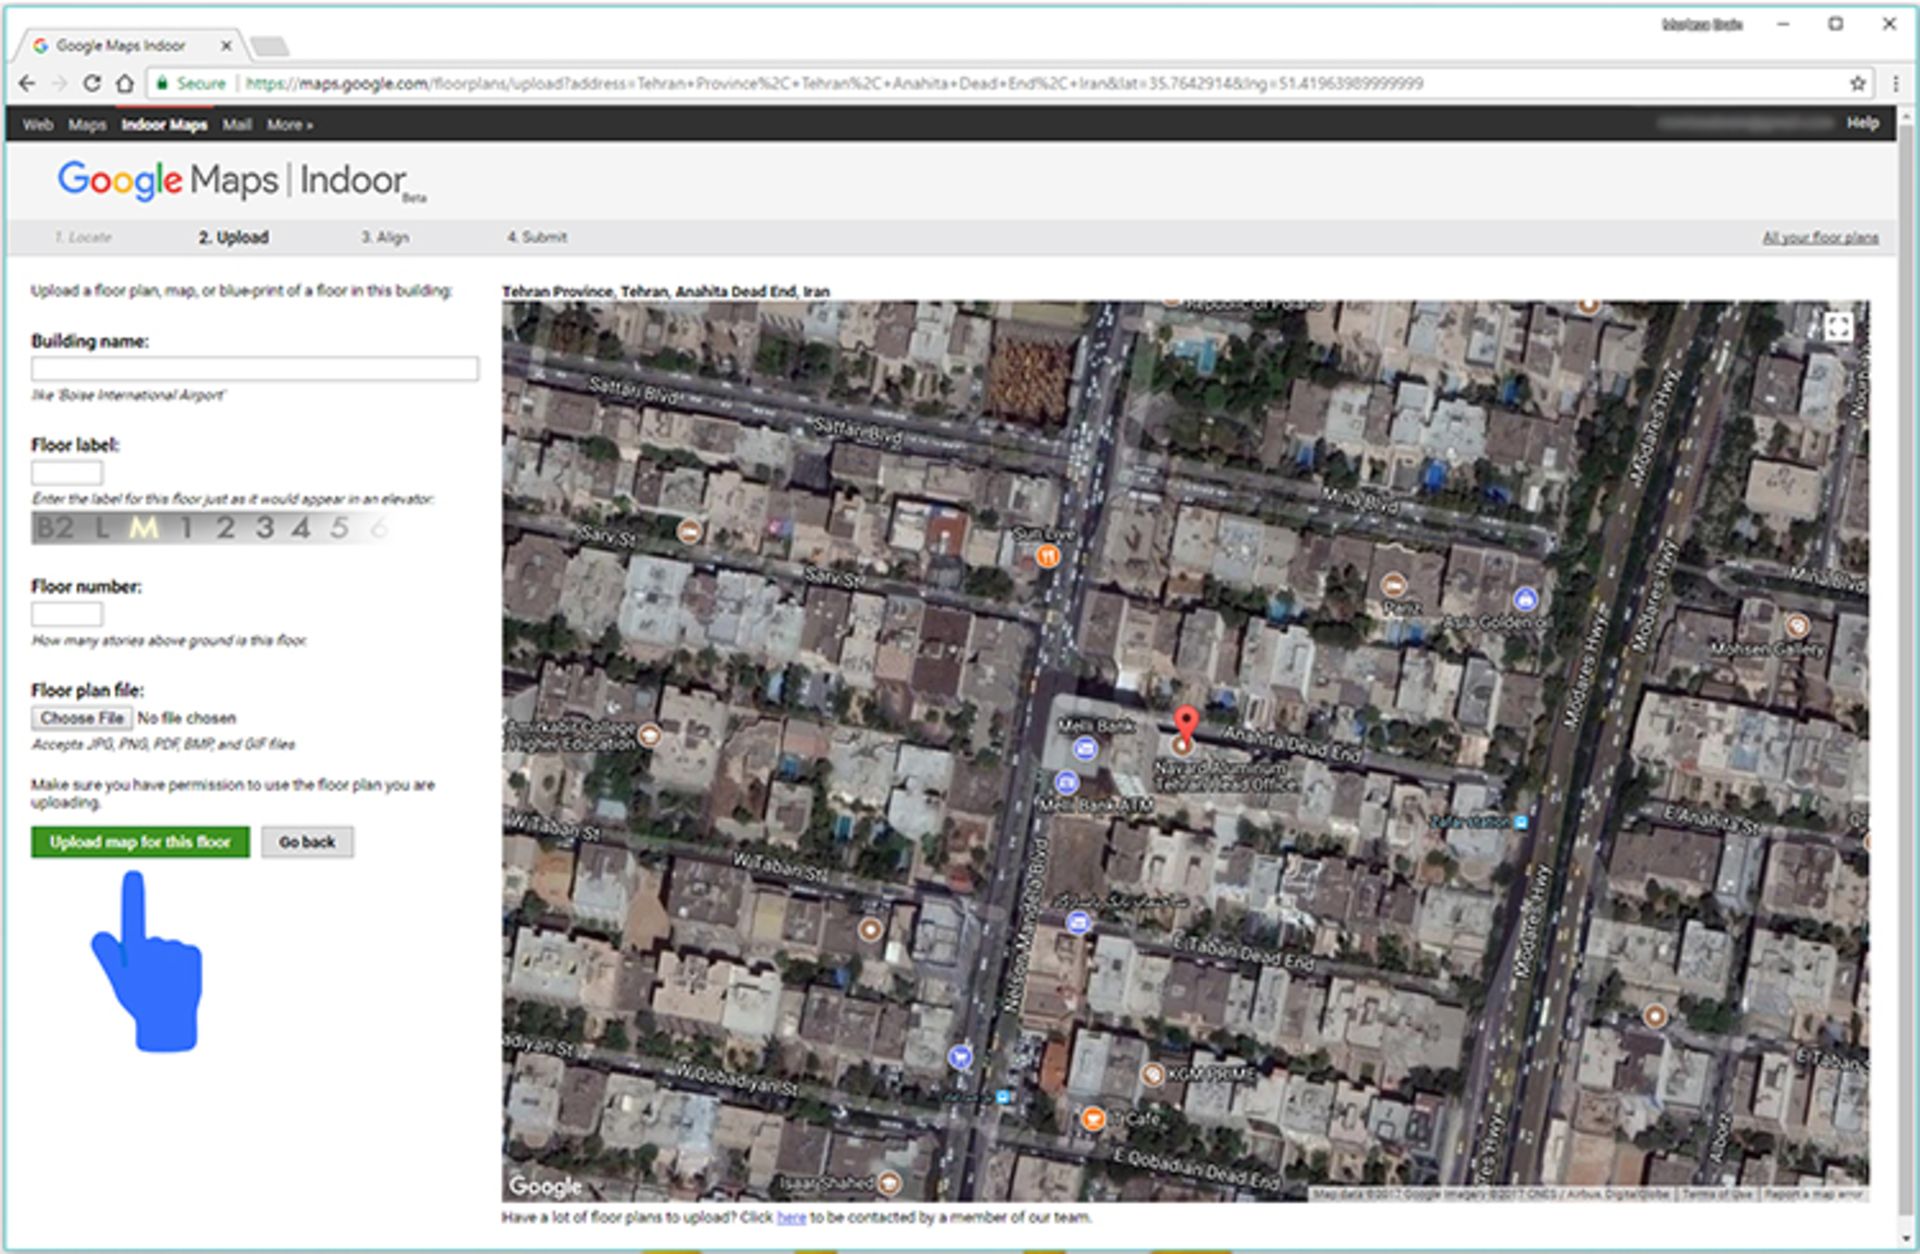Select the Asia Golden oil marker
The width and height of the screenshot is (1920, 1254).
(1525, 600)
